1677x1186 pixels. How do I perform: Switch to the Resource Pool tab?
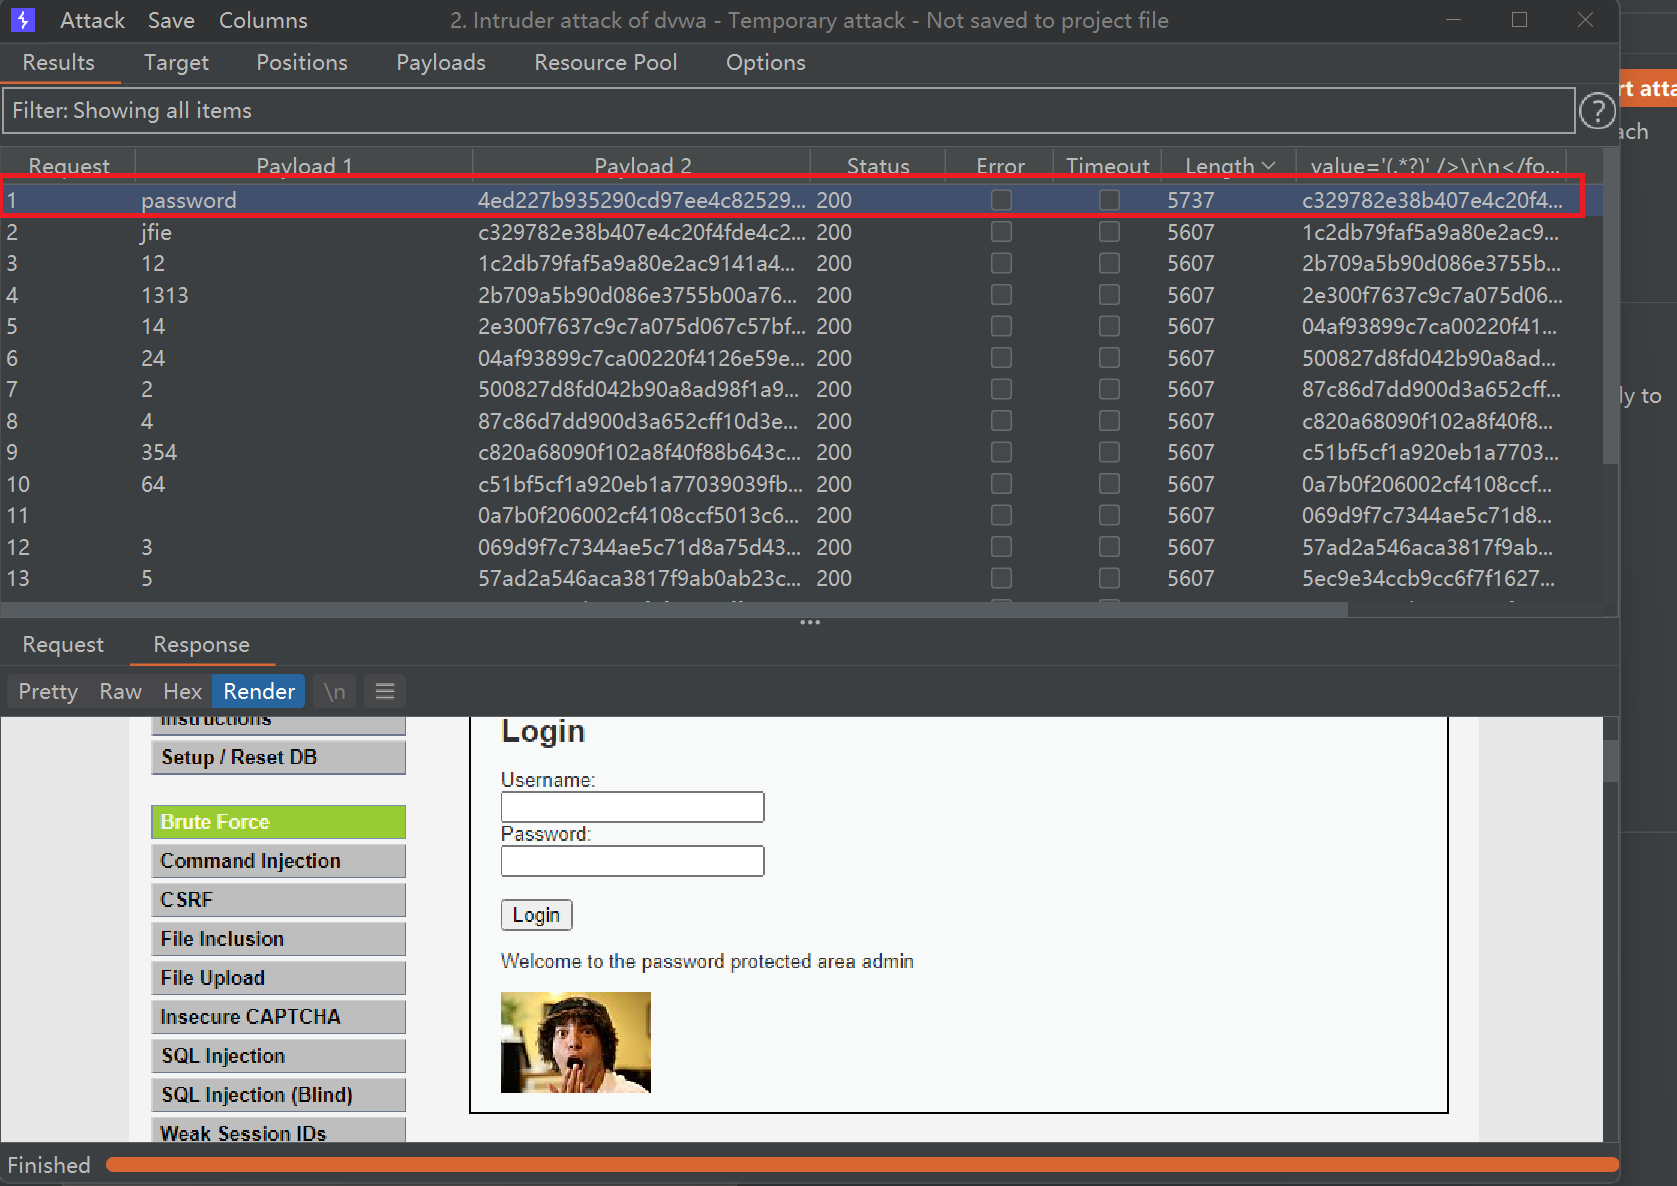pos(606,62)
